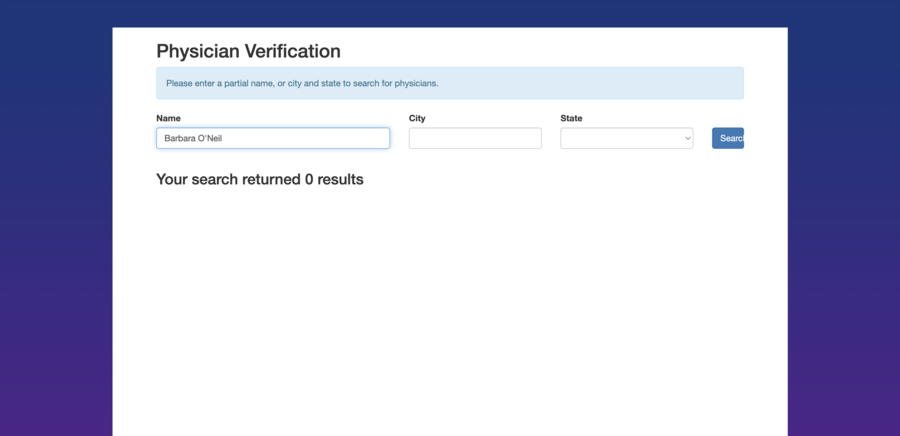Click the Physician Verification heading

pyautogui.click(x=248, y=51)
